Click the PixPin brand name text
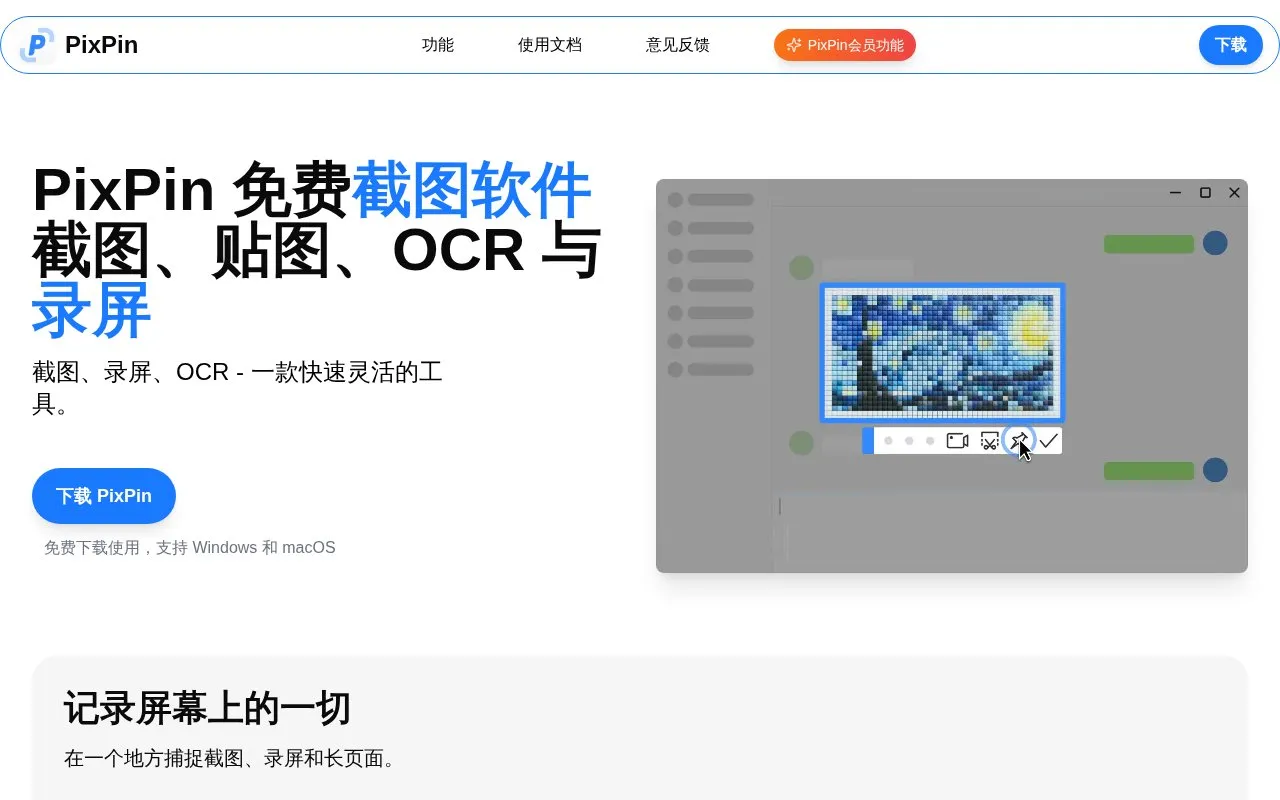Screen dimensions: 1280x800 tap(101, 45)
